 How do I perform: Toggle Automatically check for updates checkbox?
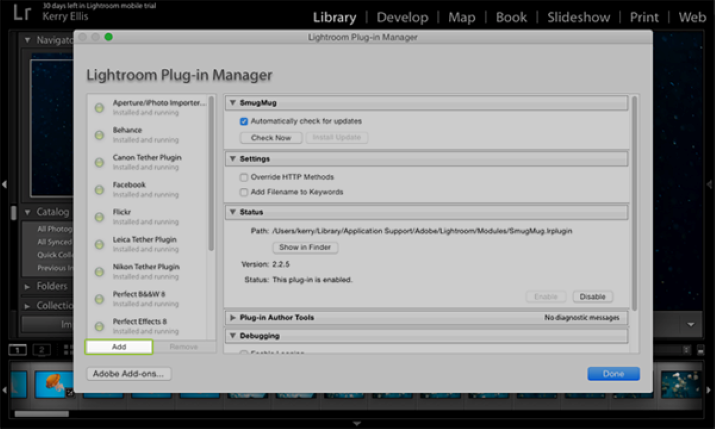point(244,121)
